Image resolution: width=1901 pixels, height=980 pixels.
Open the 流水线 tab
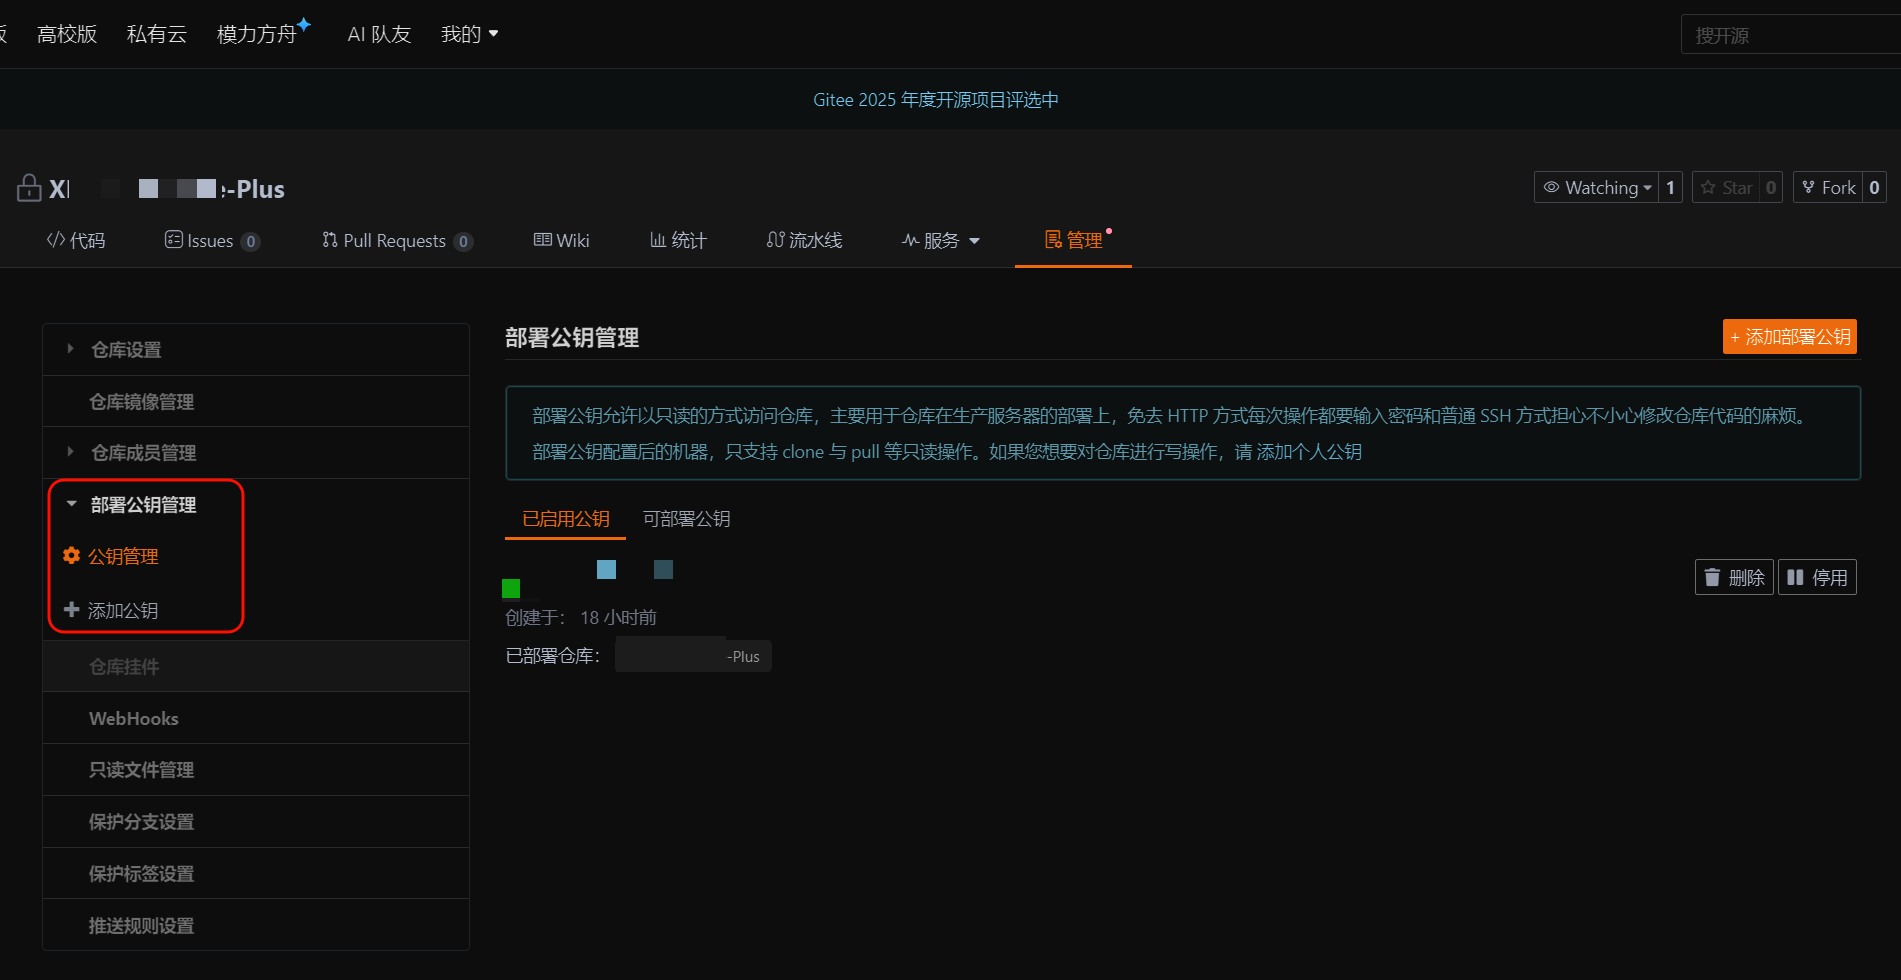point(804,240)
